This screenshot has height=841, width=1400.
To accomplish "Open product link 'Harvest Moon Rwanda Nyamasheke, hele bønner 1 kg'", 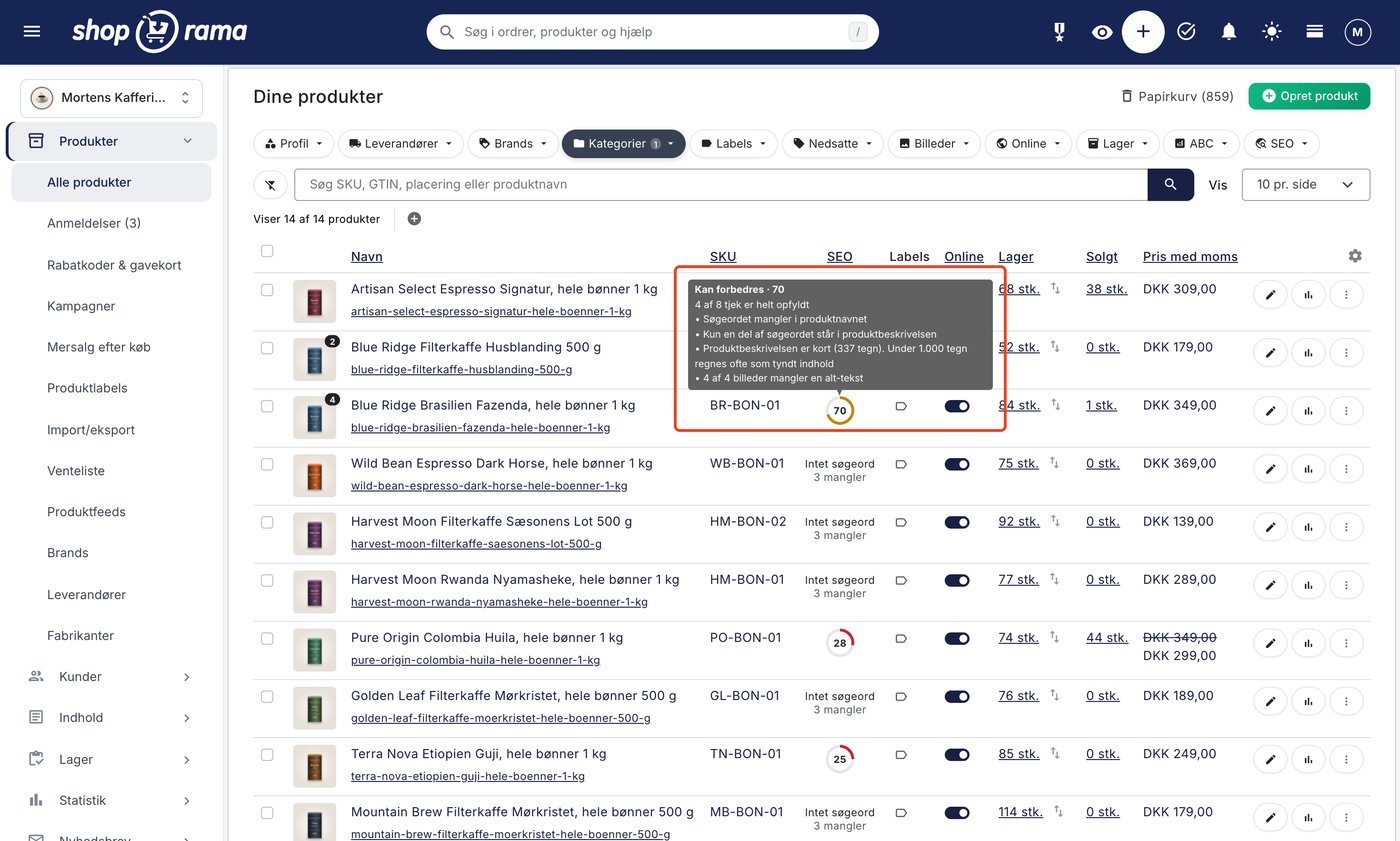I will tap(515, 579).
